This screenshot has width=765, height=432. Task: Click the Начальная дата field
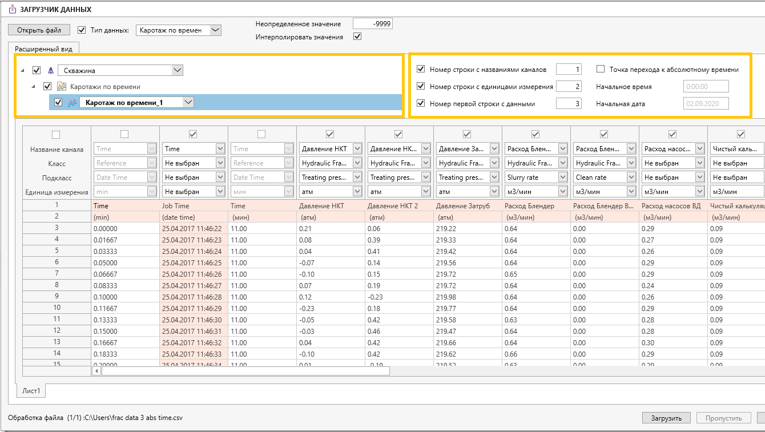(x=705, y=103)
